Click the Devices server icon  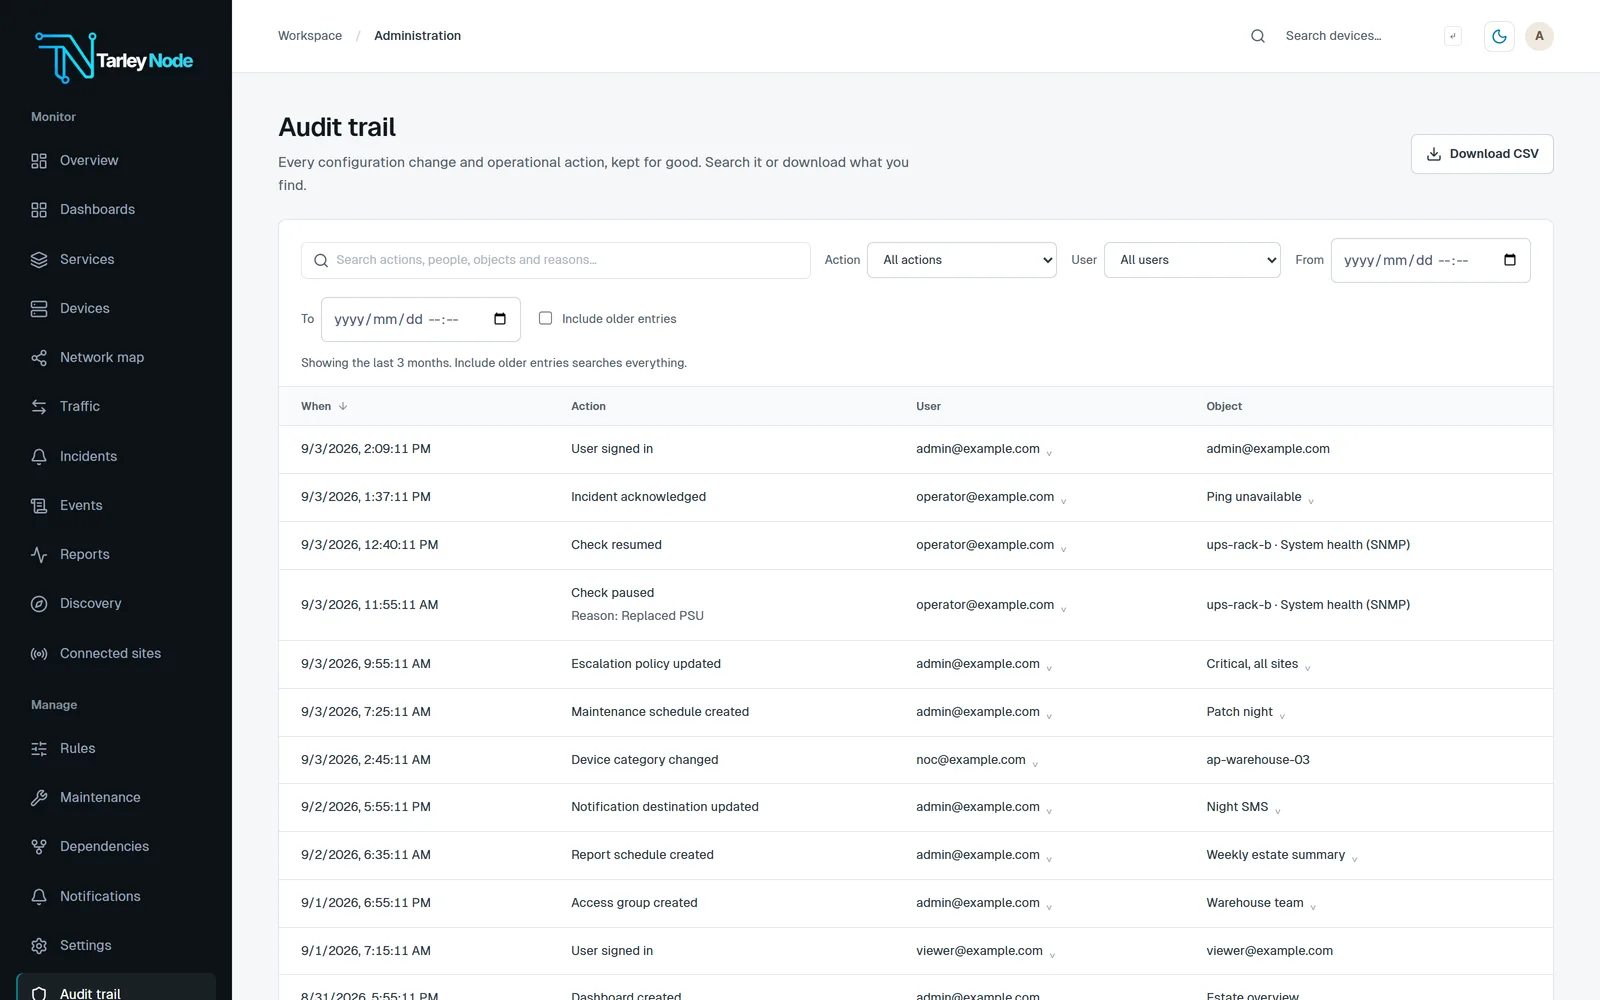point(39,309)
